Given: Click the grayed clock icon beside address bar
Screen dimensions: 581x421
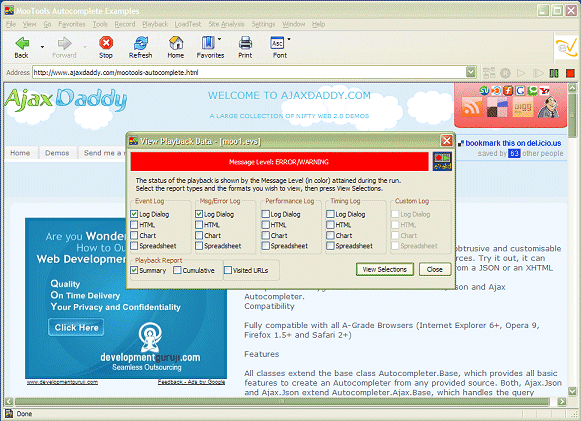Looking at the screenshot, I should [505, 73].
